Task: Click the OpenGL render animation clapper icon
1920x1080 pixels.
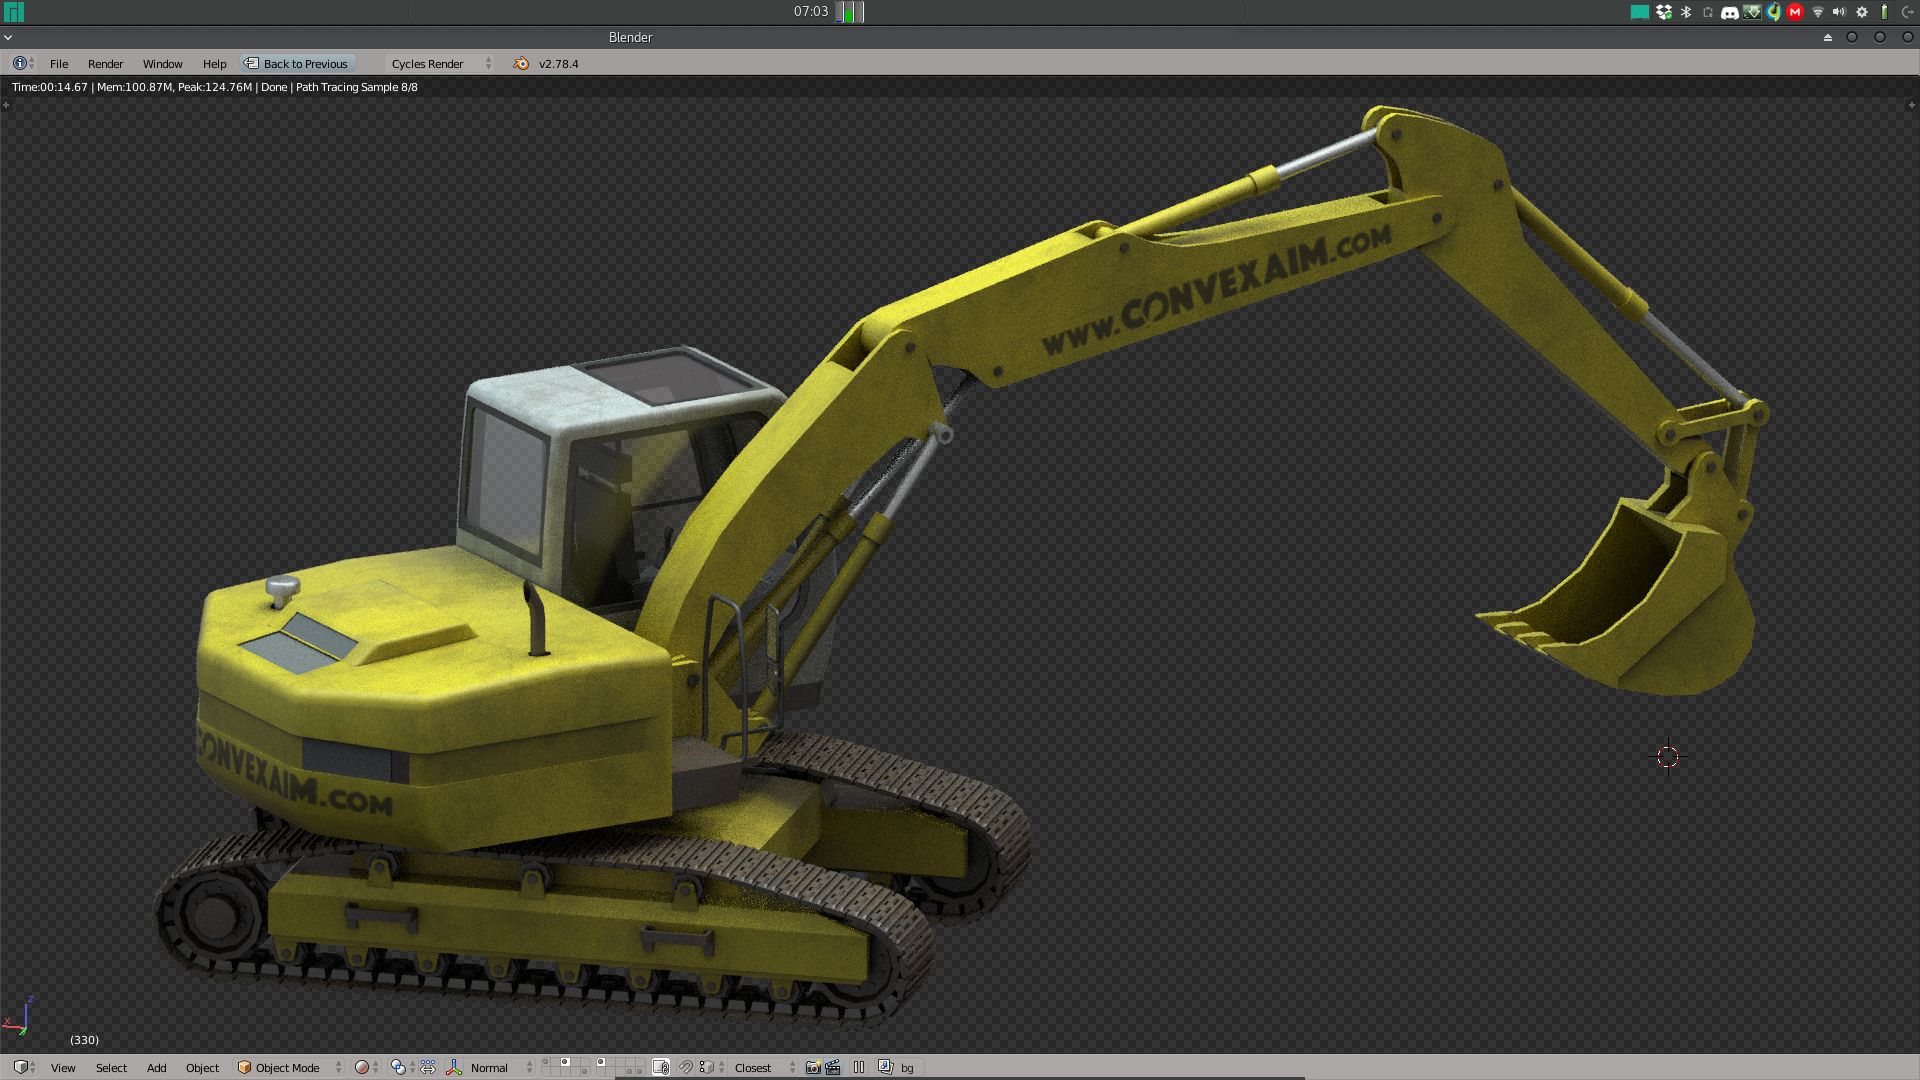Action: pyautogui.click(x=832, y=1067)
